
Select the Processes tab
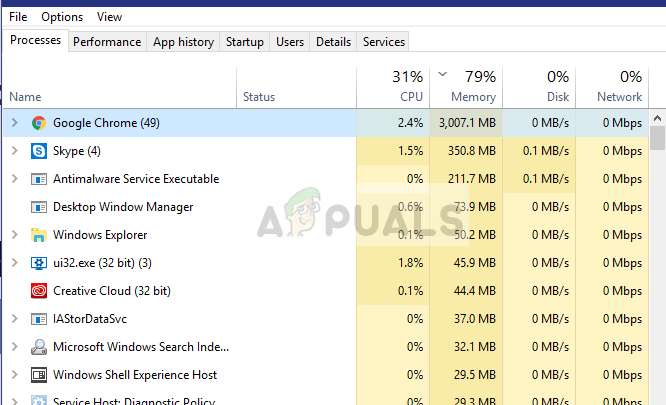pyautogui.click(x=35, y=40)
